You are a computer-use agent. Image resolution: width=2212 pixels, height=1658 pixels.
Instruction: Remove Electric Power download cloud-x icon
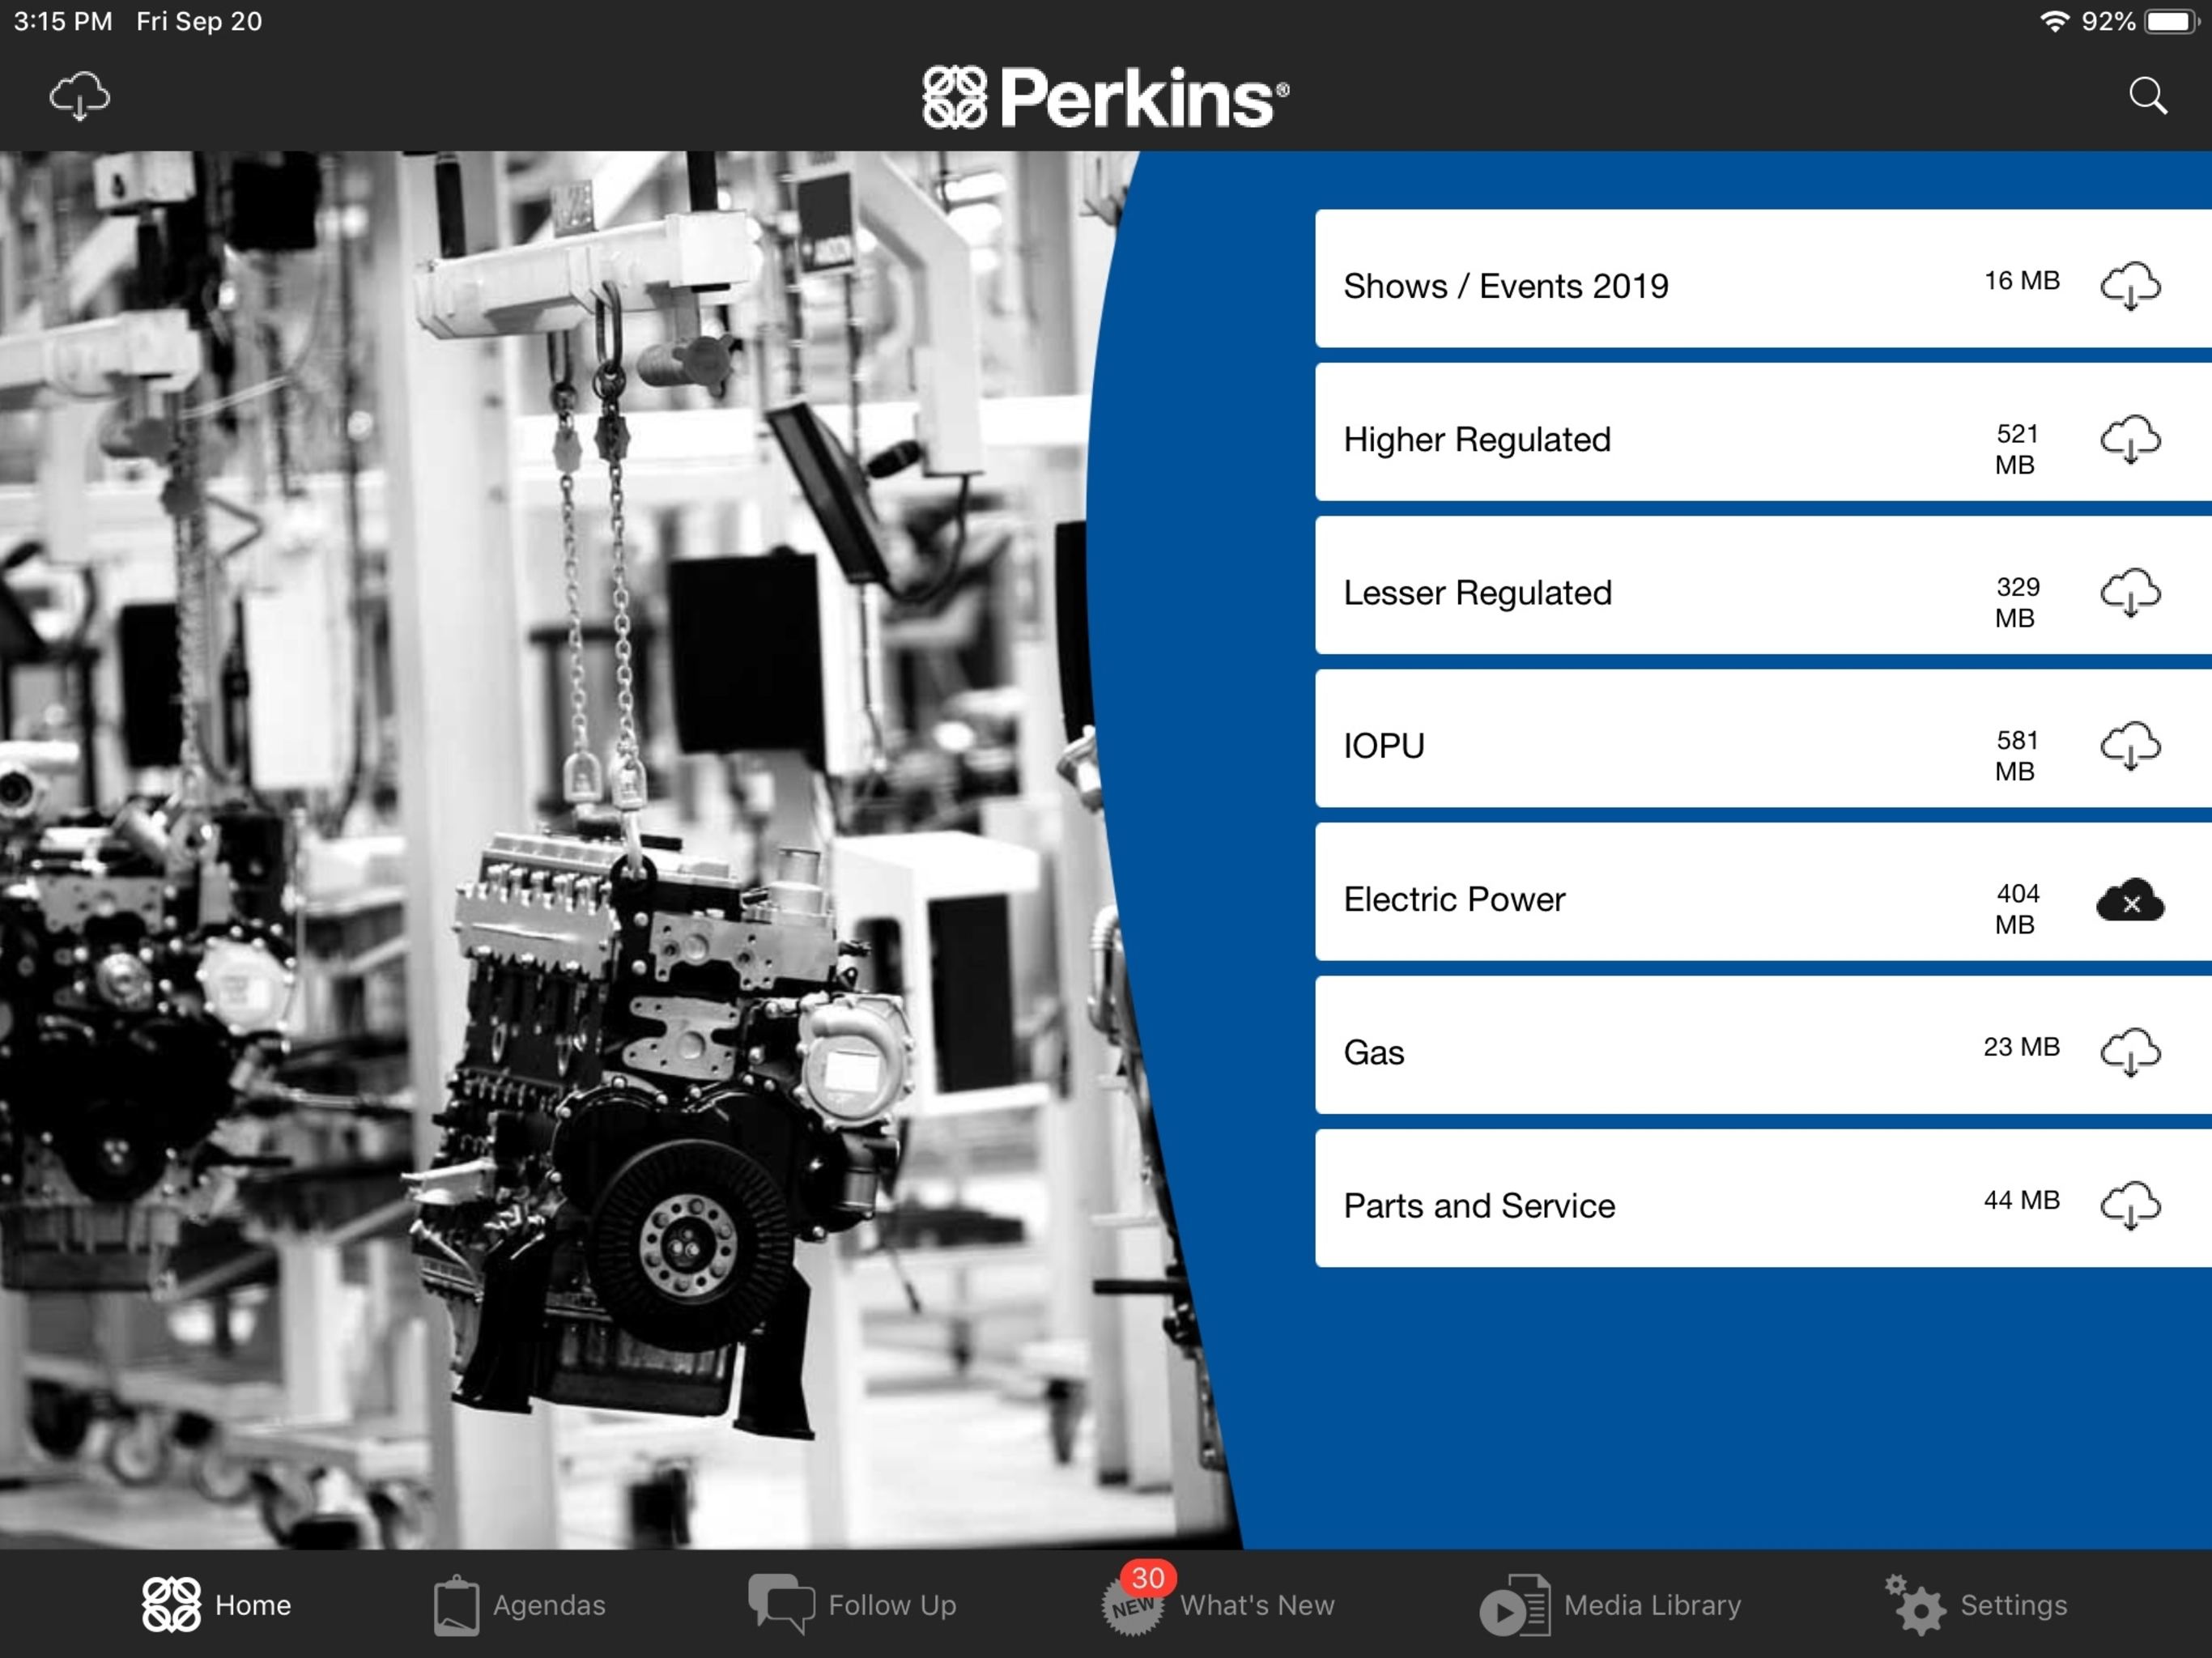[2130, 899]
